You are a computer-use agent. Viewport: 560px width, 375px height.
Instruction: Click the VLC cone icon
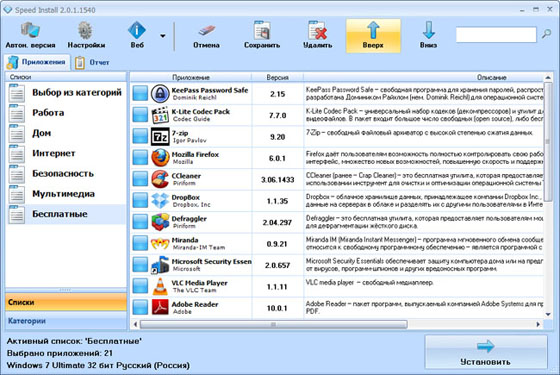(160, 286)
